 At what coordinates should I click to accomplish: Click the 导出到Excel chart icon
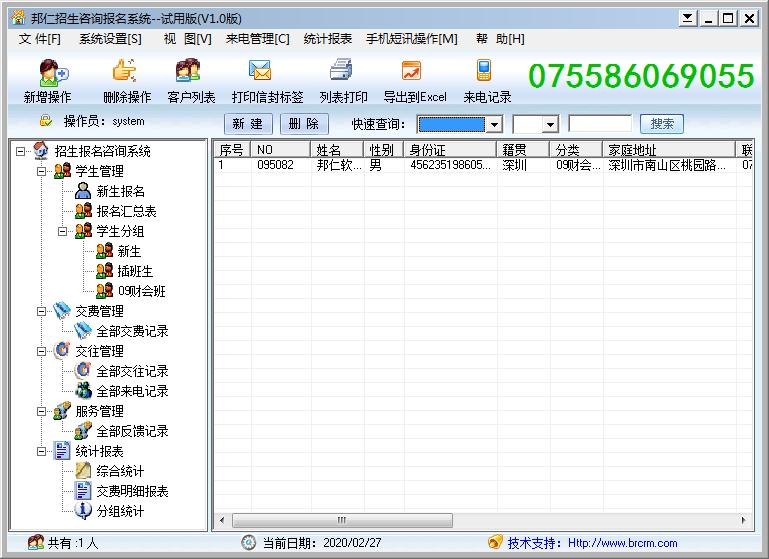tap(411, 71)
